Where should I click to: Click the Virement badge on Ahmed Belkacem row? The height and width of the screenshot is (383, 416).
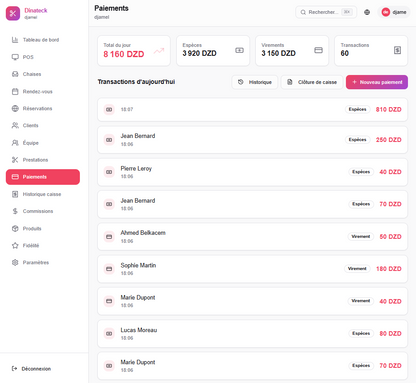pyautogui.click(x=361, y=236)
